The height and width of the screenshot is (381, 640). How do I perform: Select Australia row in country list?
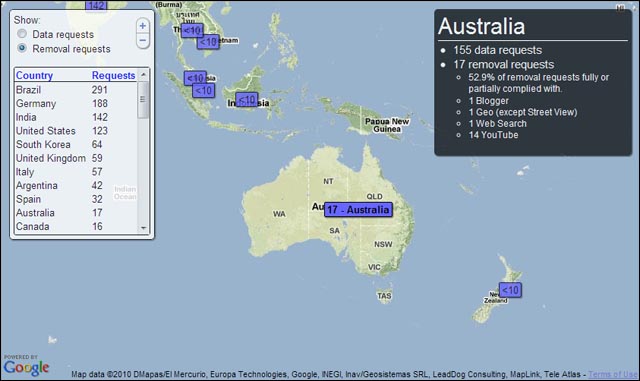[76, 213]
